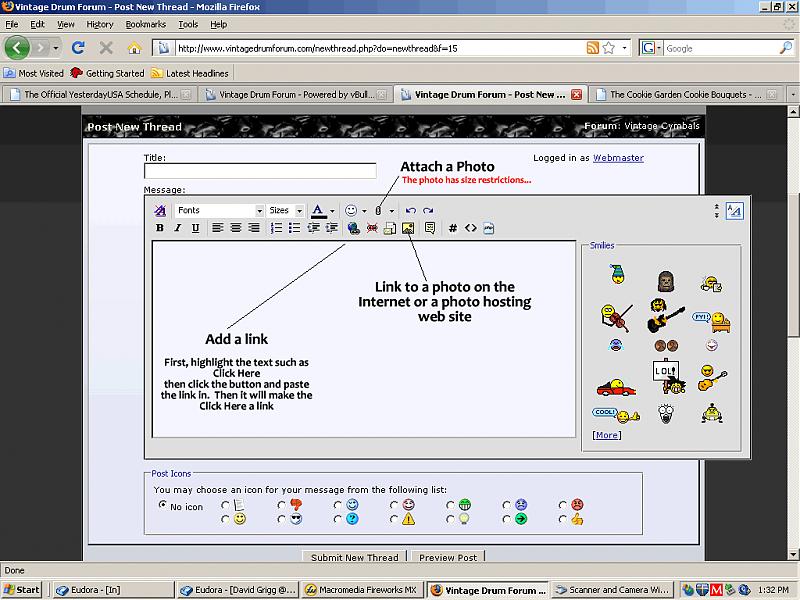Undo the last edit in the editor

click(x=411, y=211)
